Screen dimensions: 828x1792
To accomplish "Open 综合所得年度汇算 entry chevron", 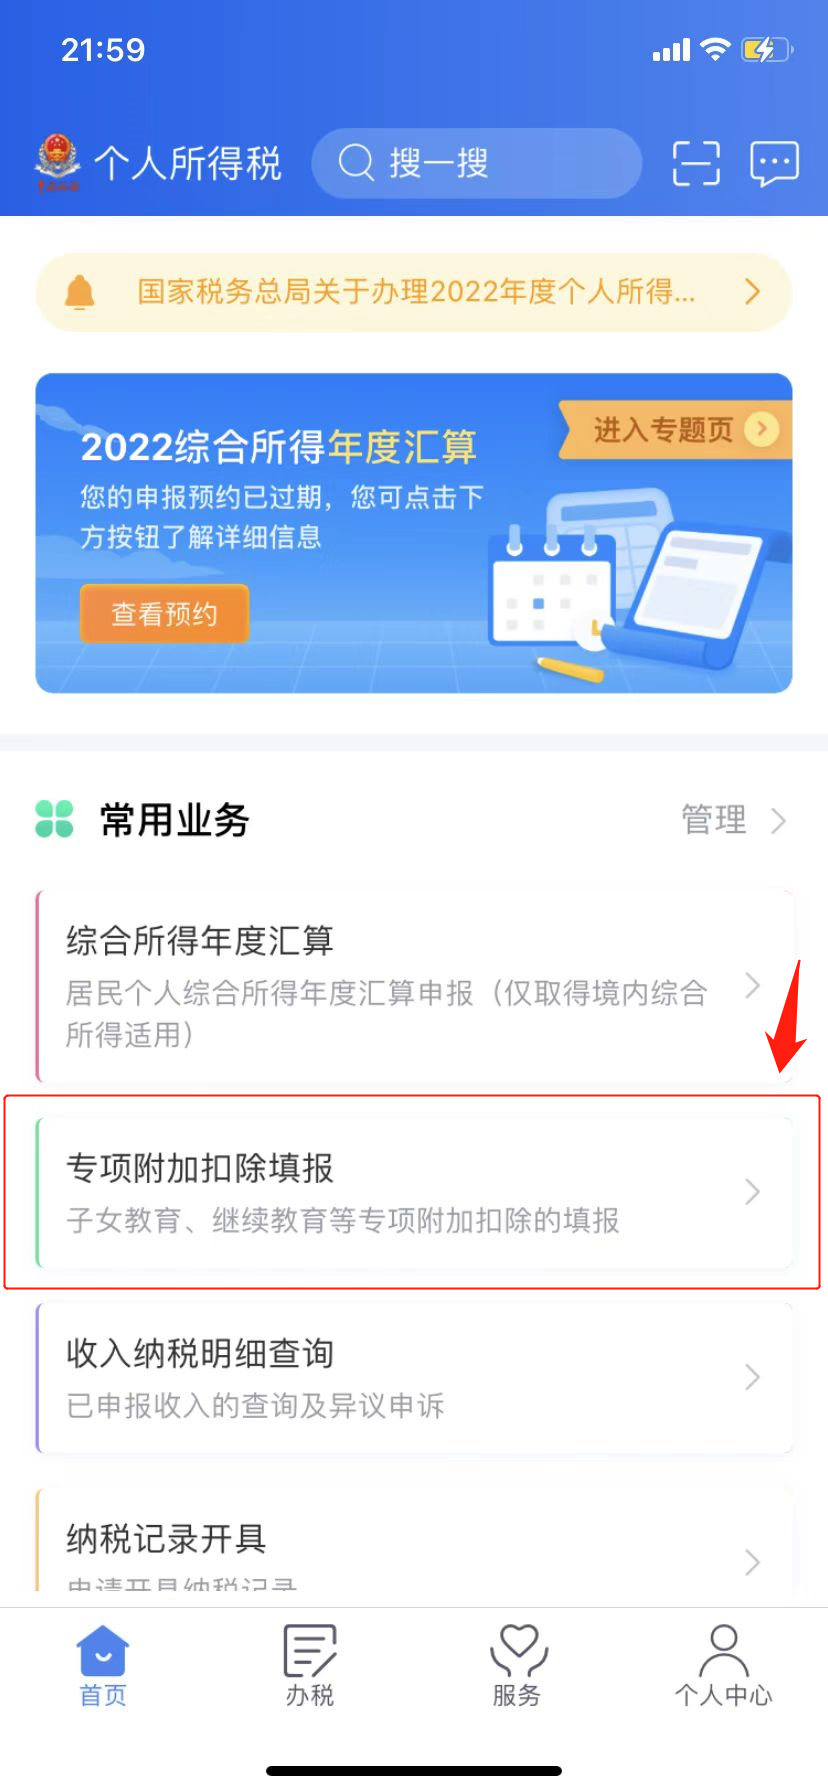I will click(x=753, y=986).
